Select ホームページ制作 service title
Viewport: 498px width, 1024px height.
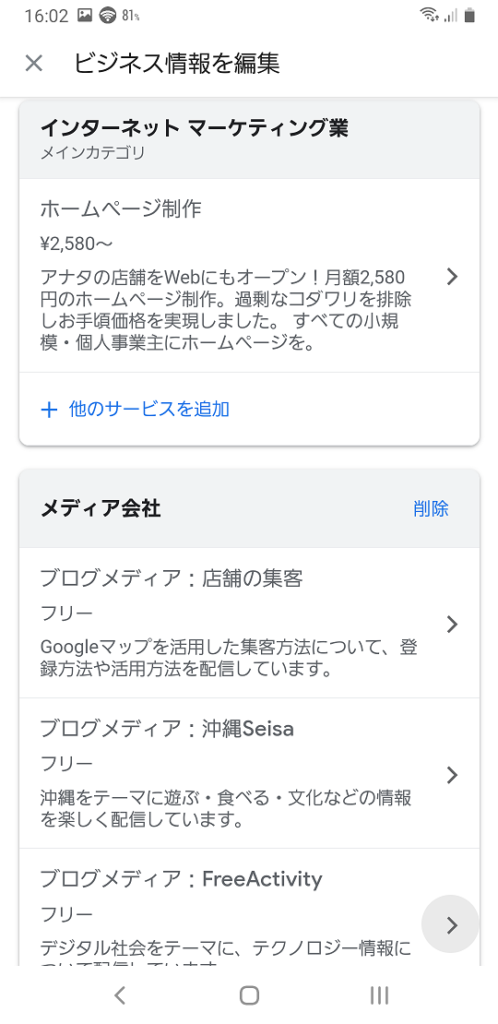[121, 208]
